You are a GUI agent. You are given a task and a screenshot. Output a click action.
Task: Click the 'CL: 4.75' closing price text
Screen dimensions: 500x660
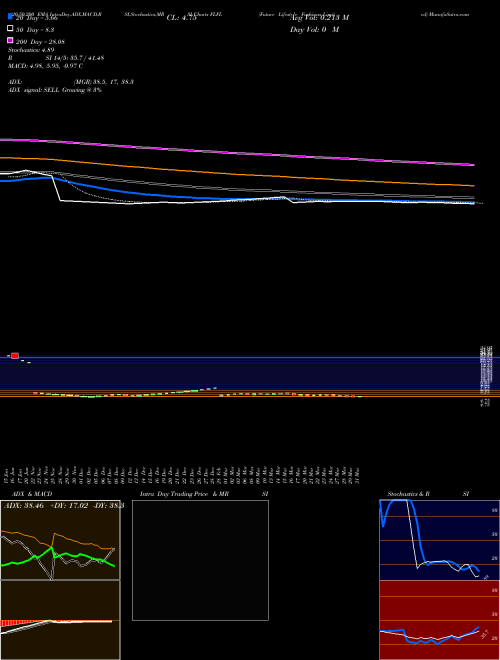coord(182,18)
